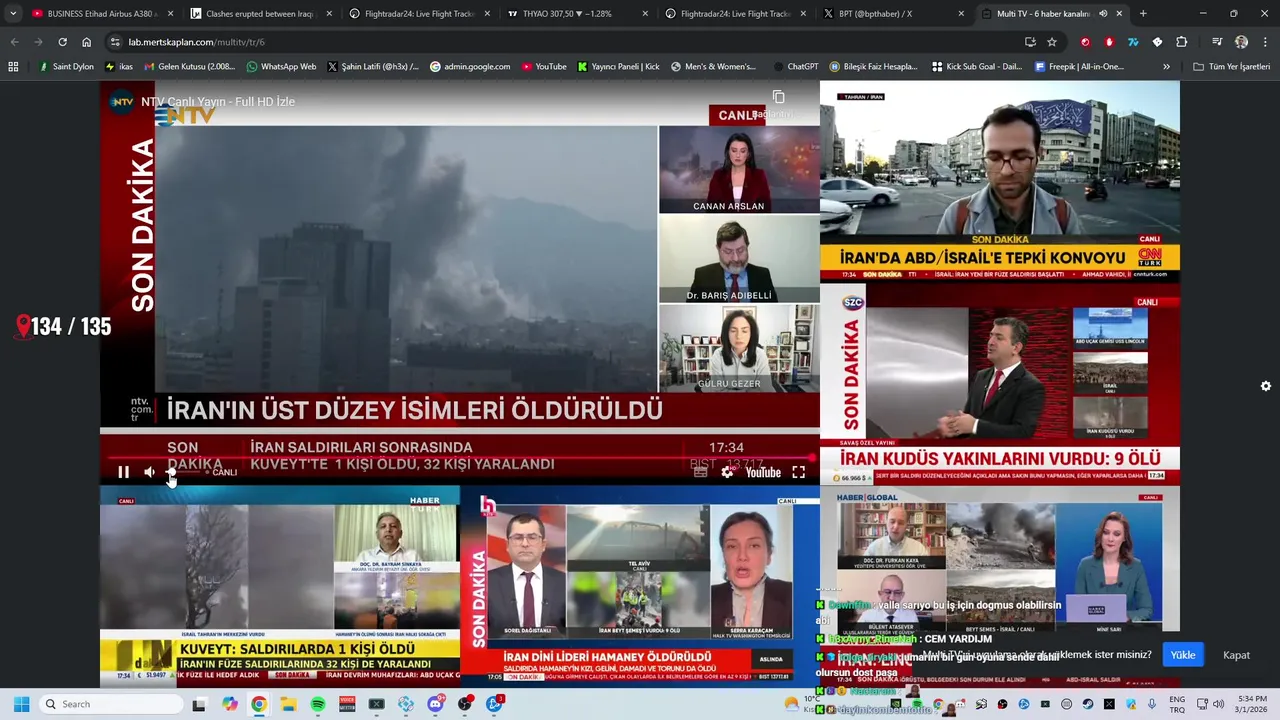Open the NTV channel avatar in the player
Image resolution: width=1280 pixels, height=720 pixels.
click(x=122, y=101)
